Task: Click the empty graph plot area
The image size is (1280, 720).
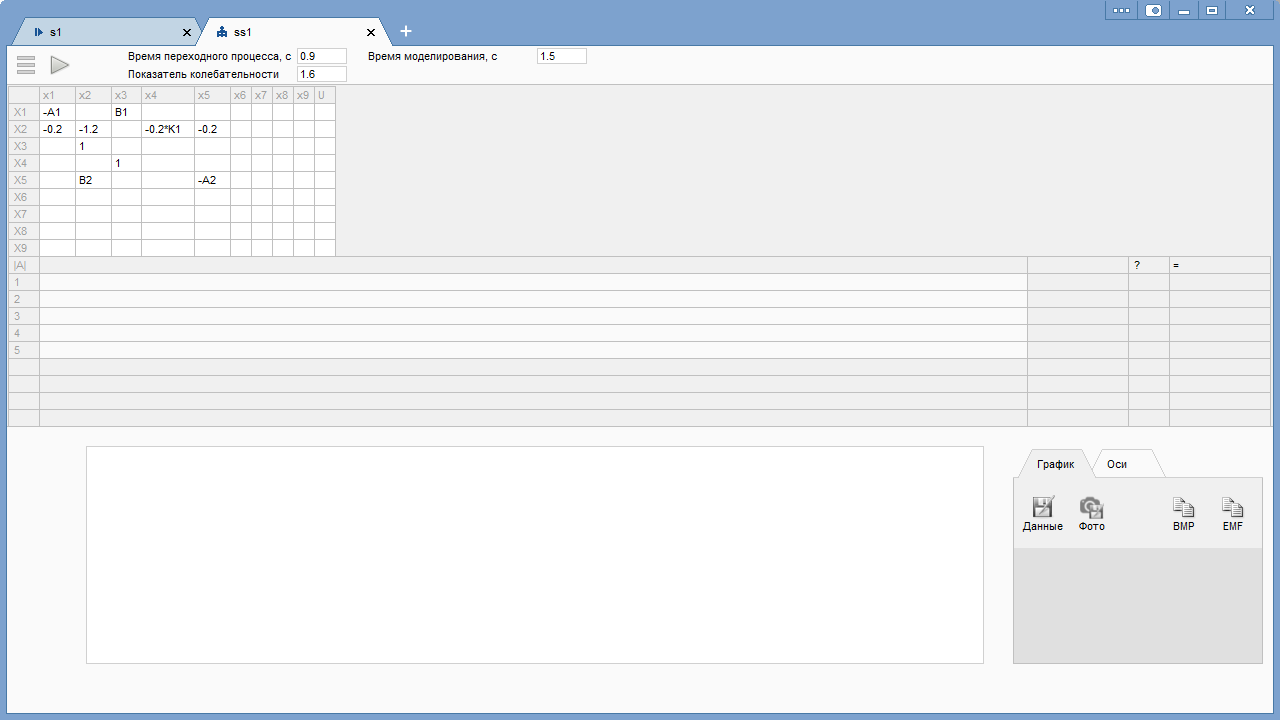Action: pyautogui.click(x=535, y=555)
